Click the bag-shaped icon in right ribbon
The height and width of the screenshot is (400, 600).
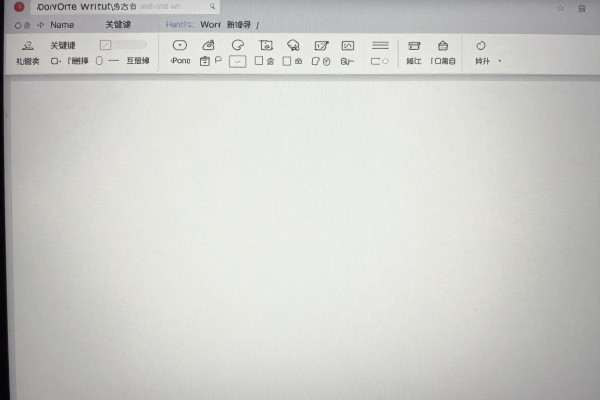point(443,46)
